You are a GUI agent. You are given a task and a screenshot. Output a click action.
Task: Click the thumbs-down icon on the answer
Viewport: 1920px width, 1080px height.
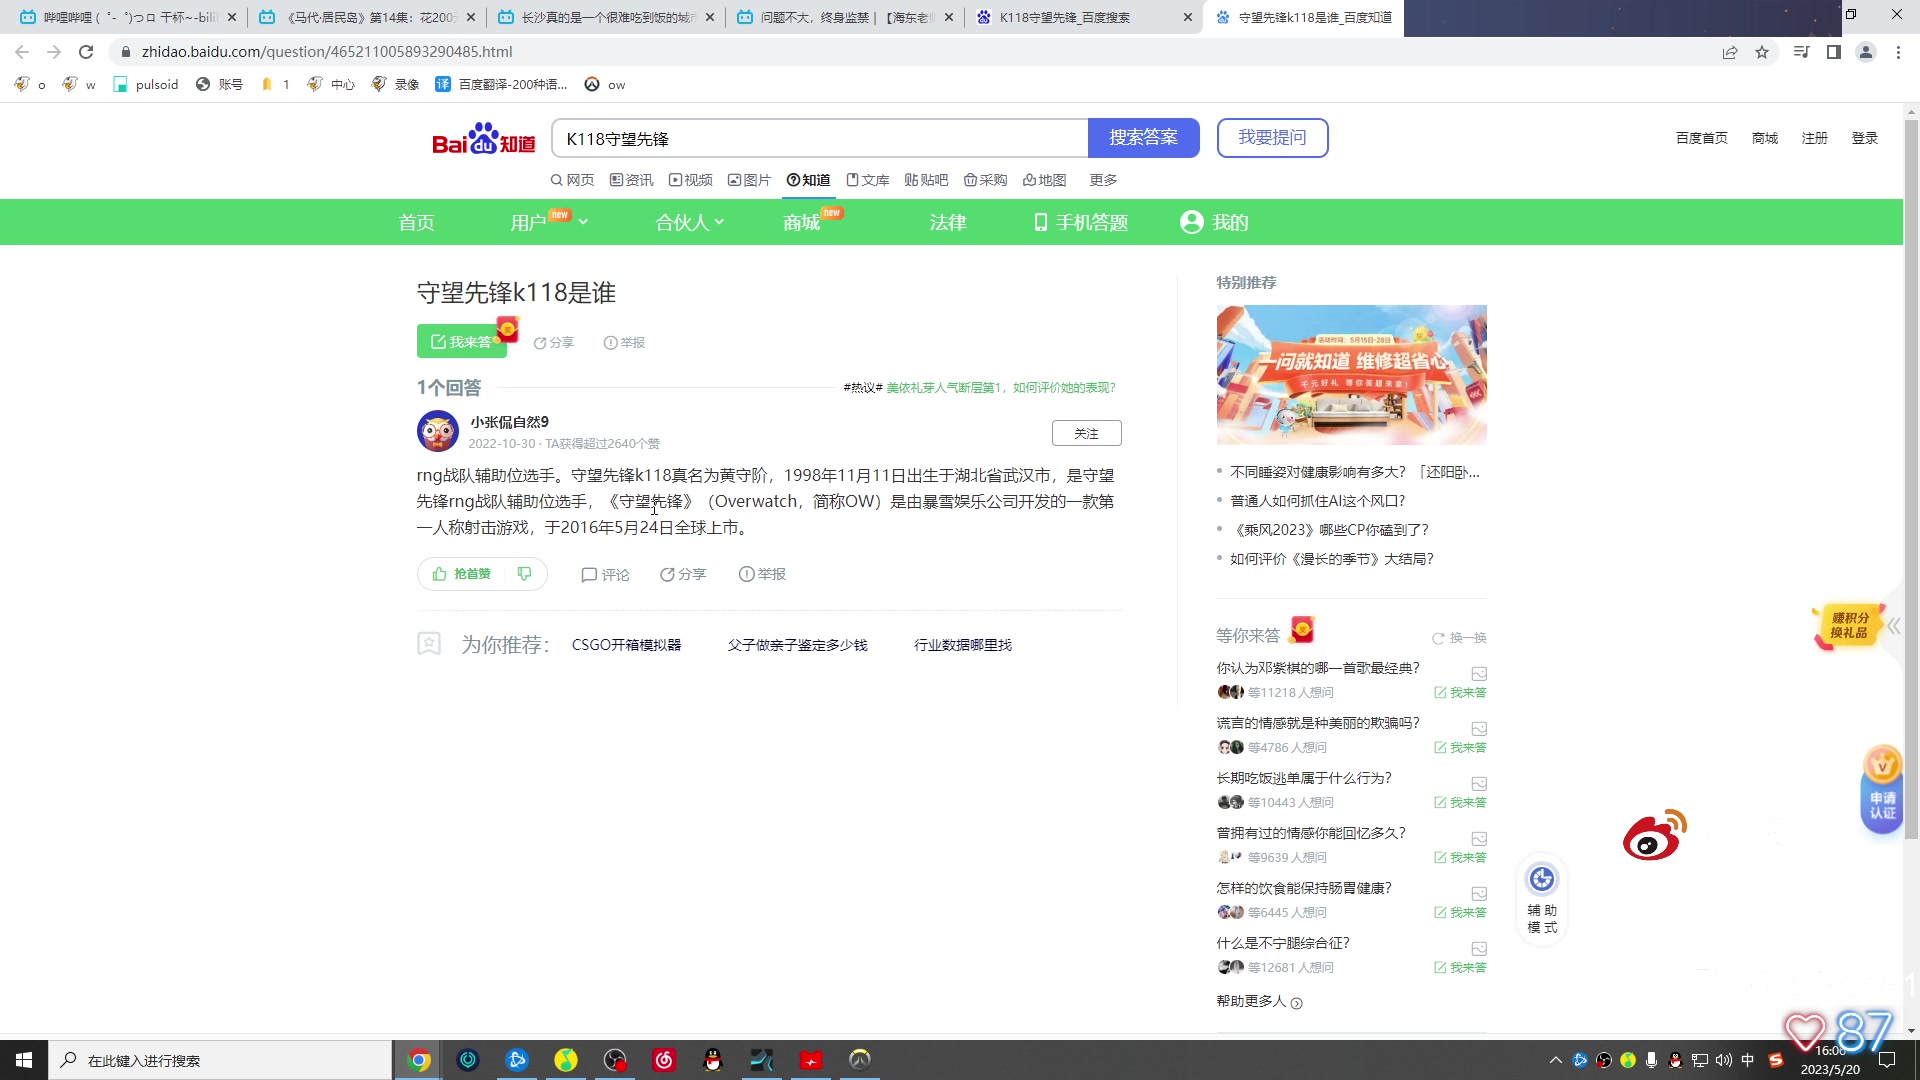(x=524, y=574)
